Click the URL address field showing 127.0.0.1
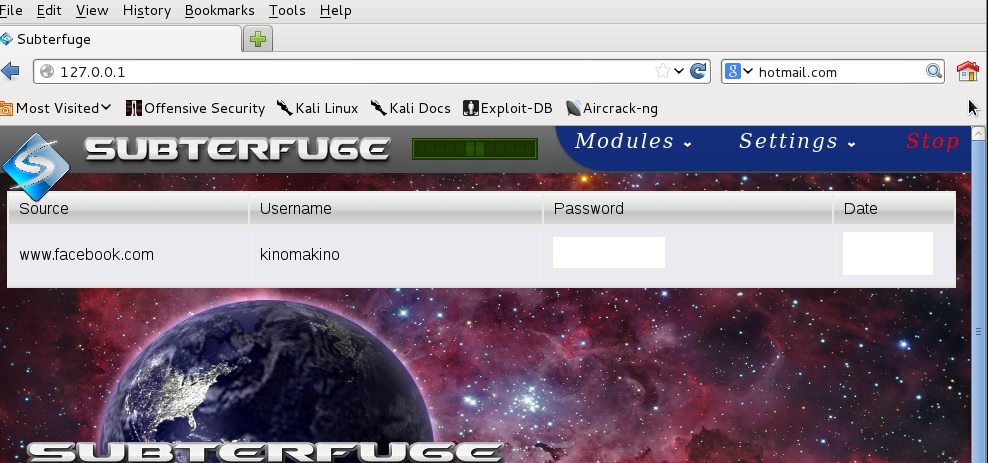This screenshot has height=463, width=988. coord(350,72)
